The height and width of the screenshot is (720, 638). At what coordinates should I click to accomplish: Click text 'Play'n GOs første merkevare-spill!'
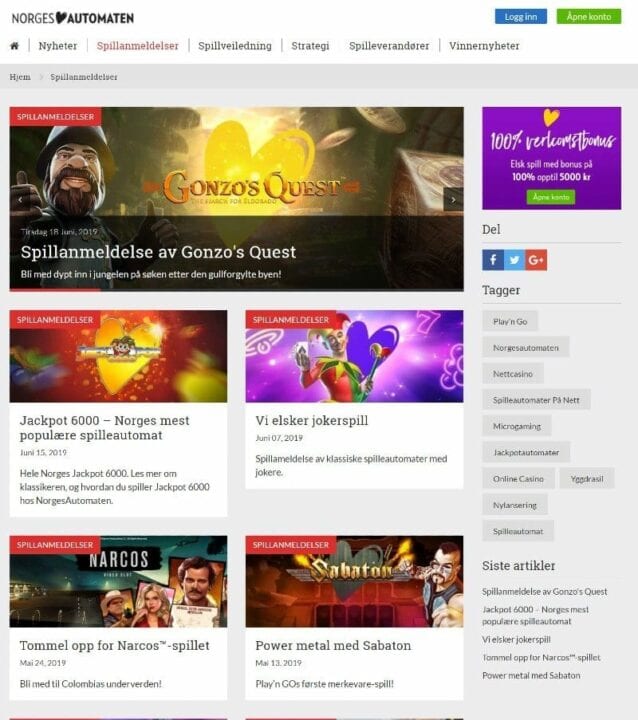tap(325, 684)
